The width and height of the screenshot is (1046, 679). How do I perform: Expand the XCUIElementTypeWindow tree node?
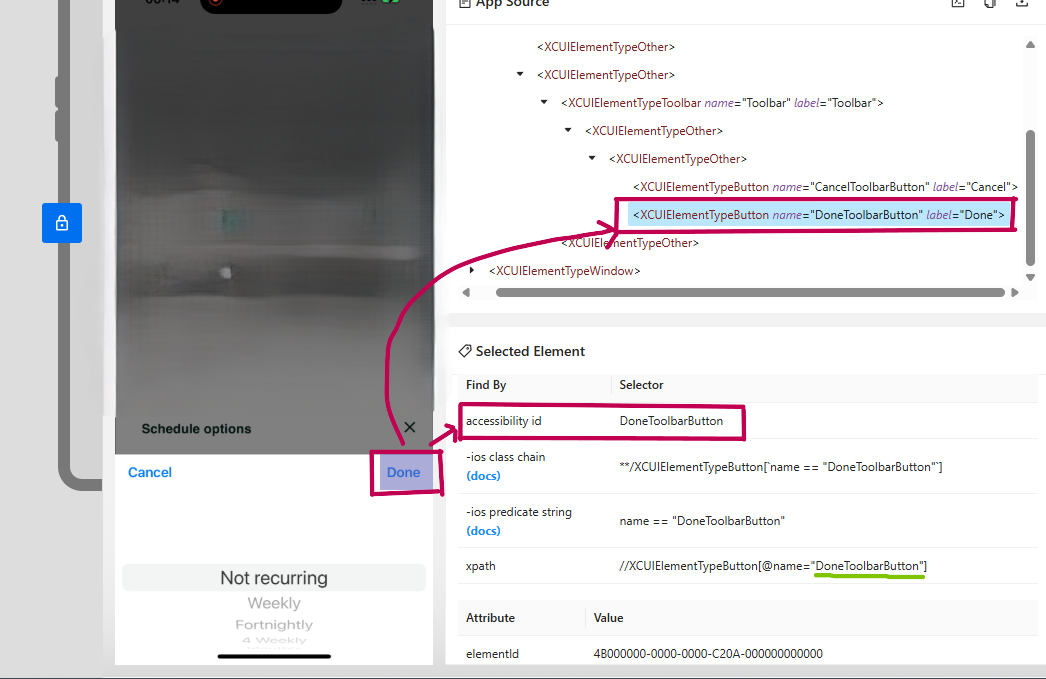[x=472, y=270]
